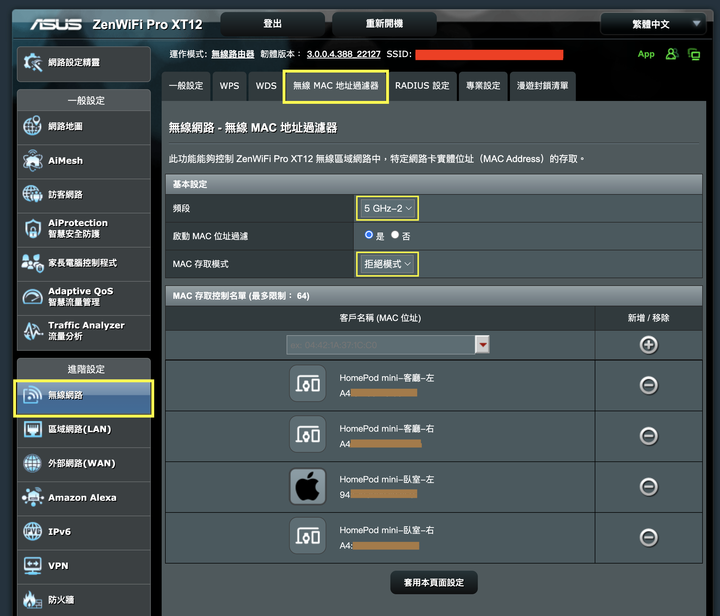720x616 pixels.
Task: Click HomePod mini-臥室-左 client name
Action: pos(387,479)
